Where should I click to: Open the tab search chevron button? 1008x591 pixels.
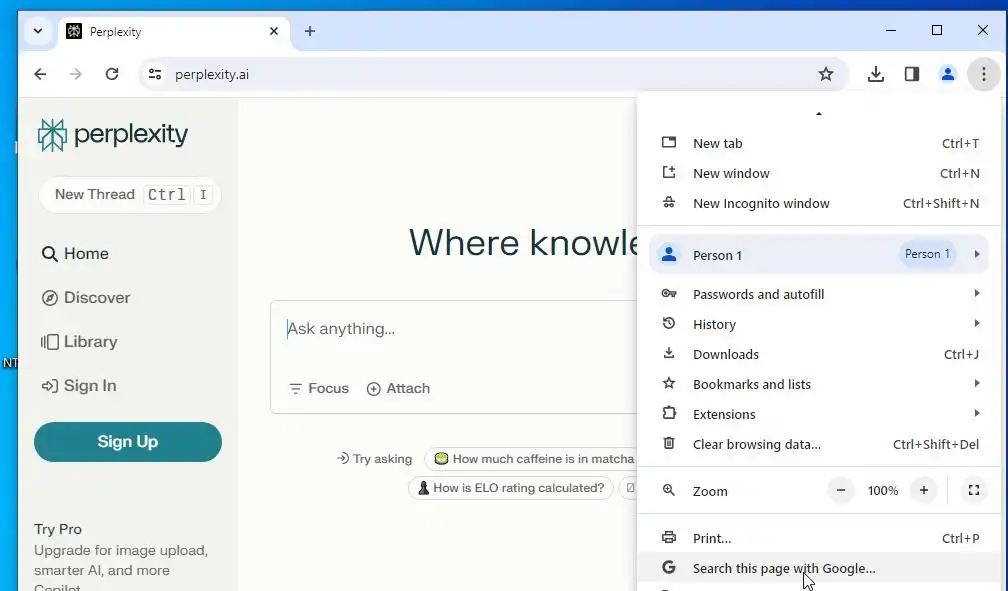(x=38, y=31)
